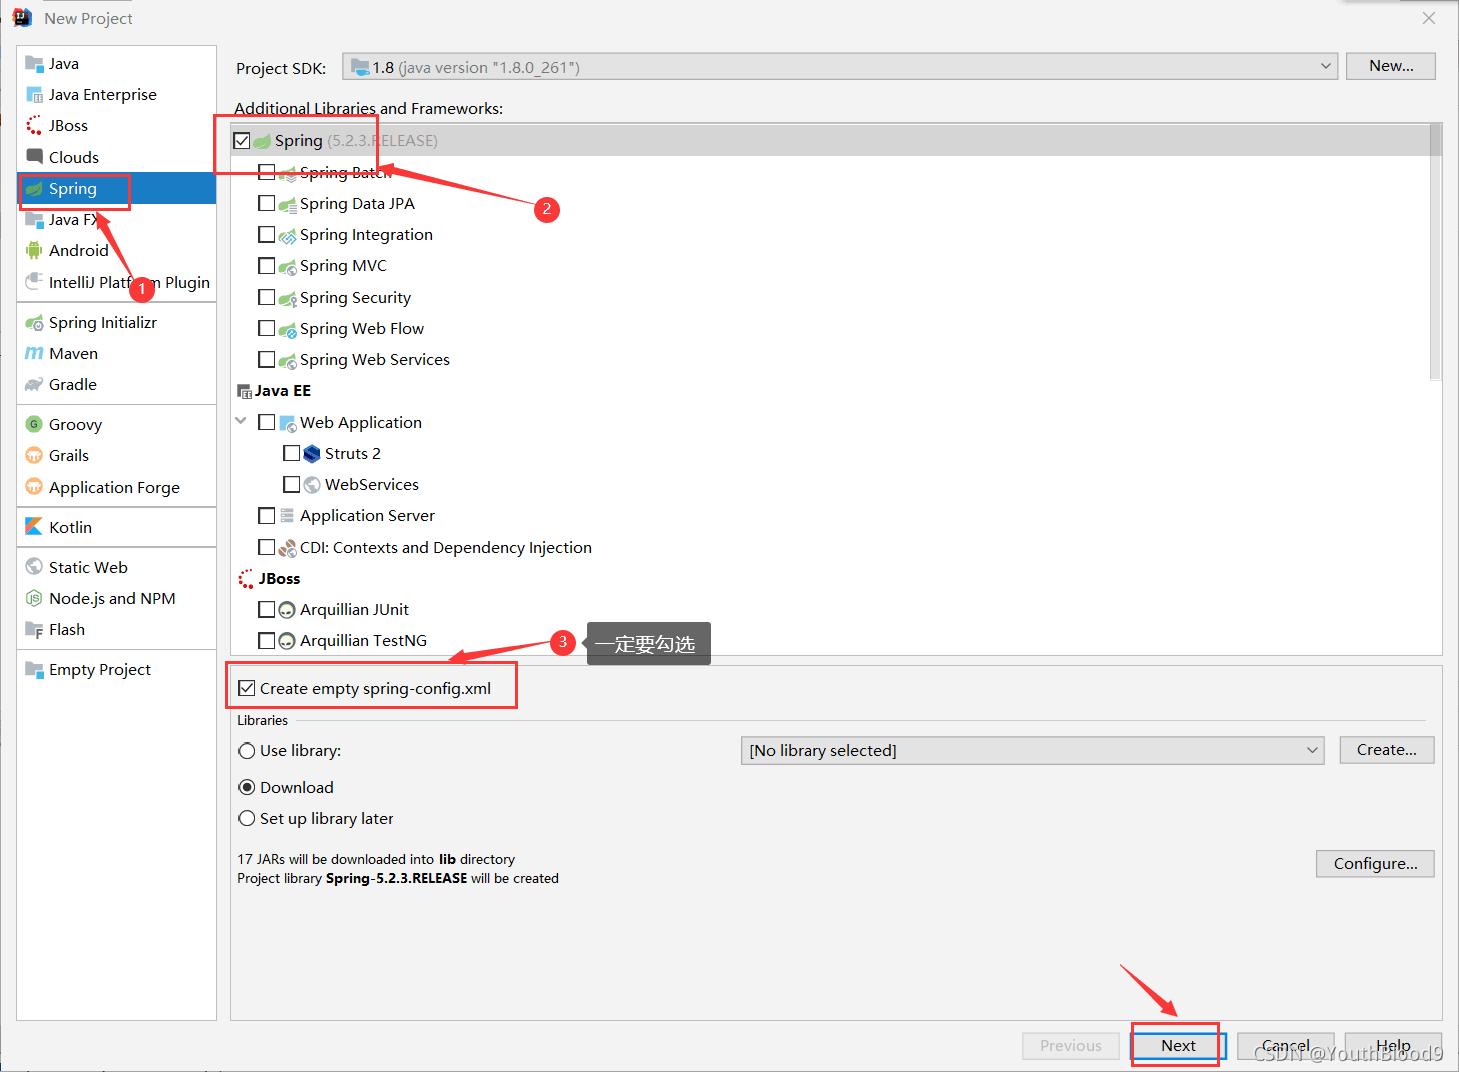This screenshot has height=1072, width=1459.
Task: Select Spring in the project type list
Action: pos(116,189)
